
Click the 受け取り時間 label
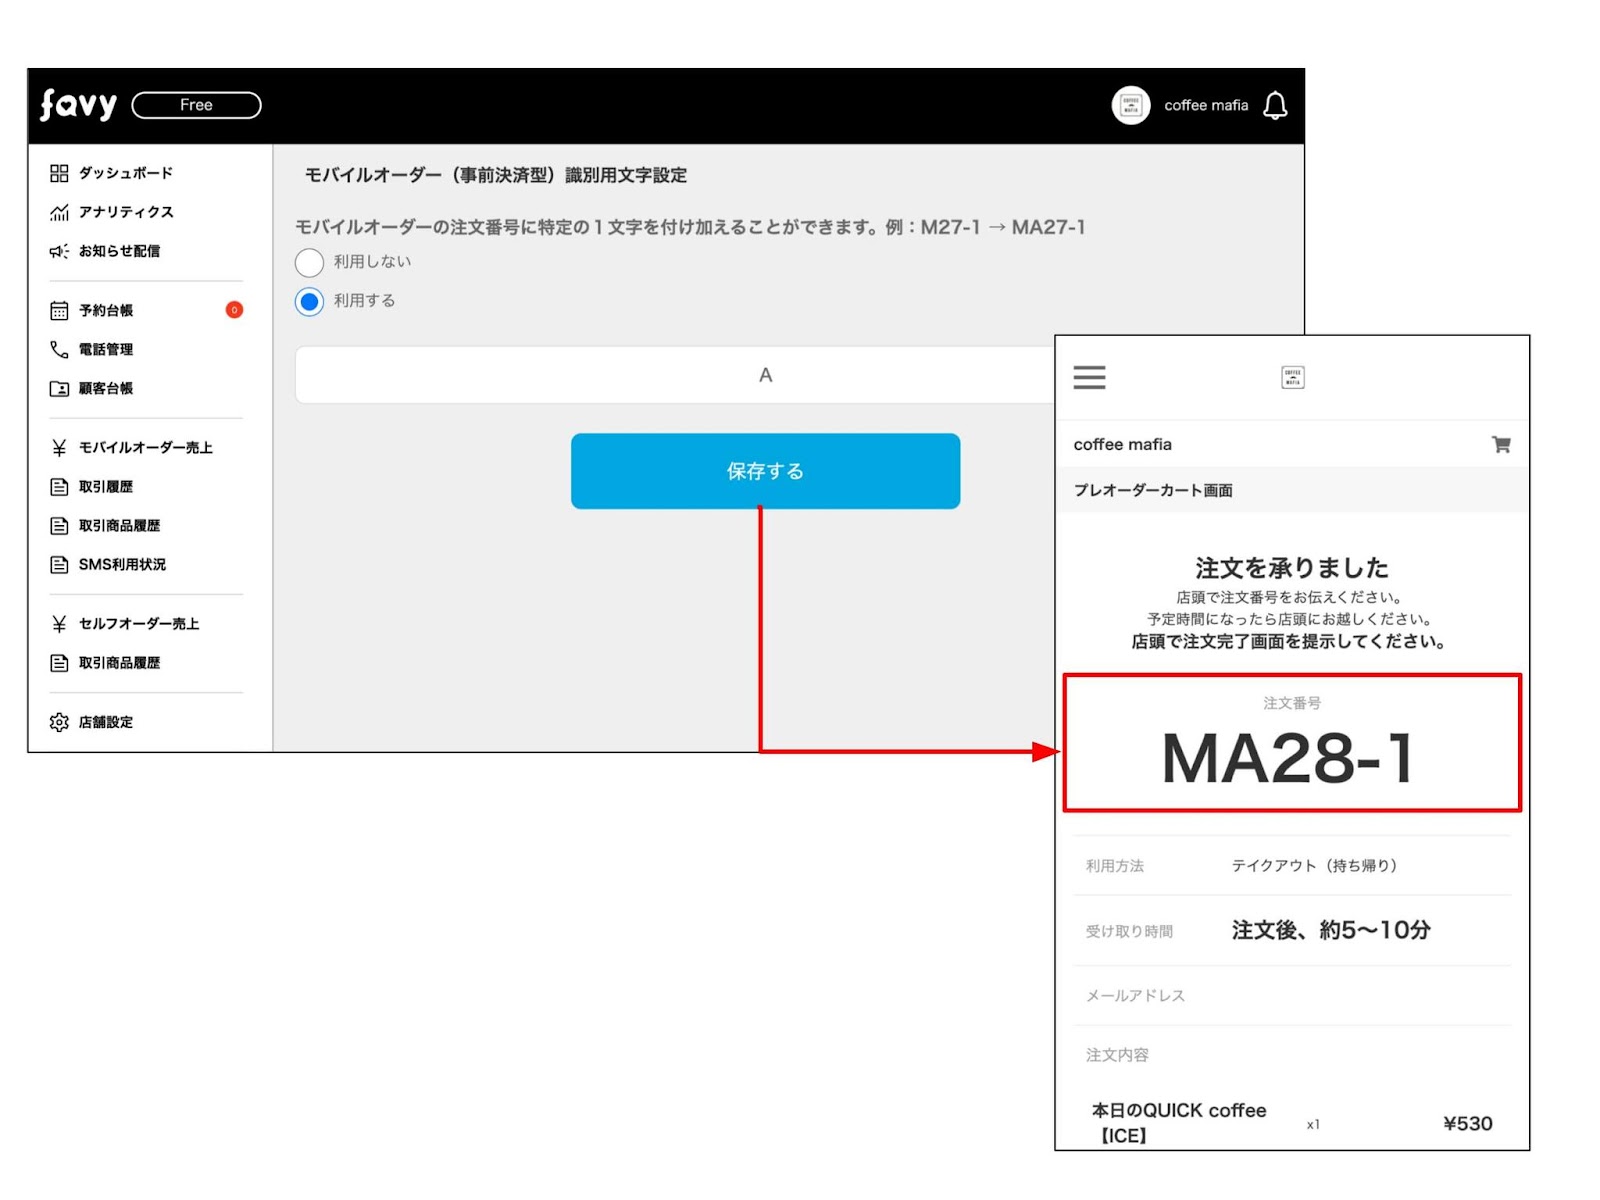(x=1129, y=931)
